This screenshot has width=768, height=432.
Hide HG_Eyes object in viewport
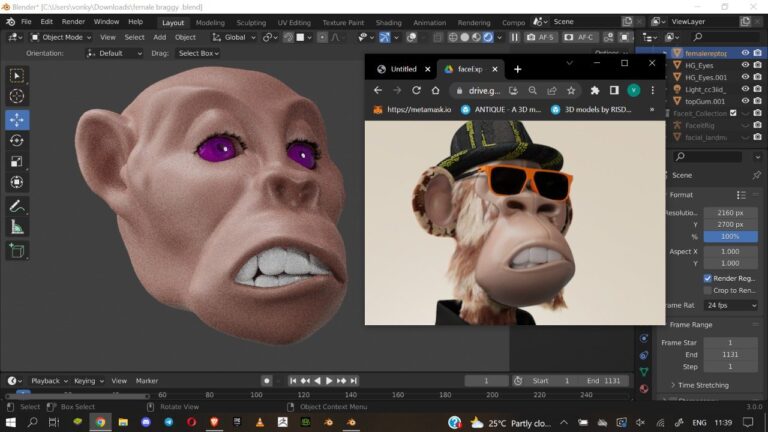coord(745,65)
